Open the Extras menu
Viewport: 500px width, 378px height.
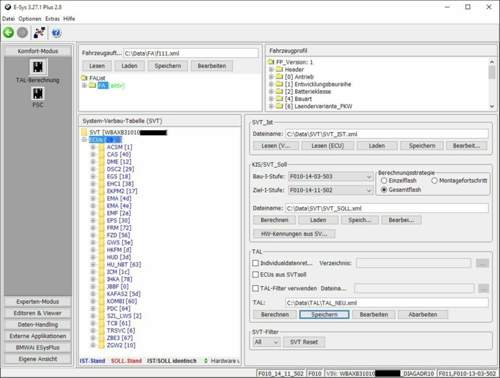click(53, 19)
